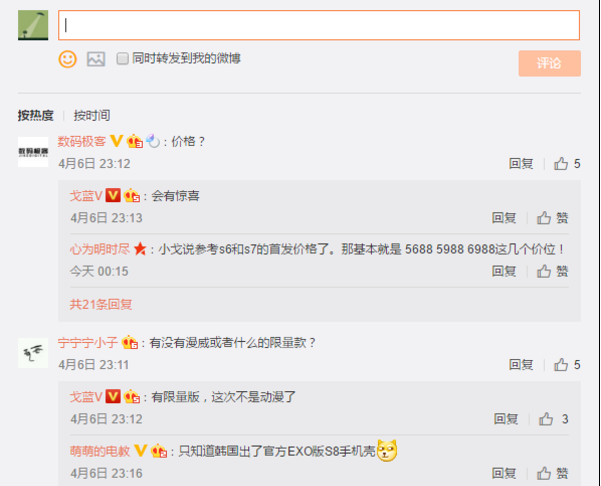Reply to 萌萌的电教's comment with 回复

pyautogui.click(x=504, y=473)
